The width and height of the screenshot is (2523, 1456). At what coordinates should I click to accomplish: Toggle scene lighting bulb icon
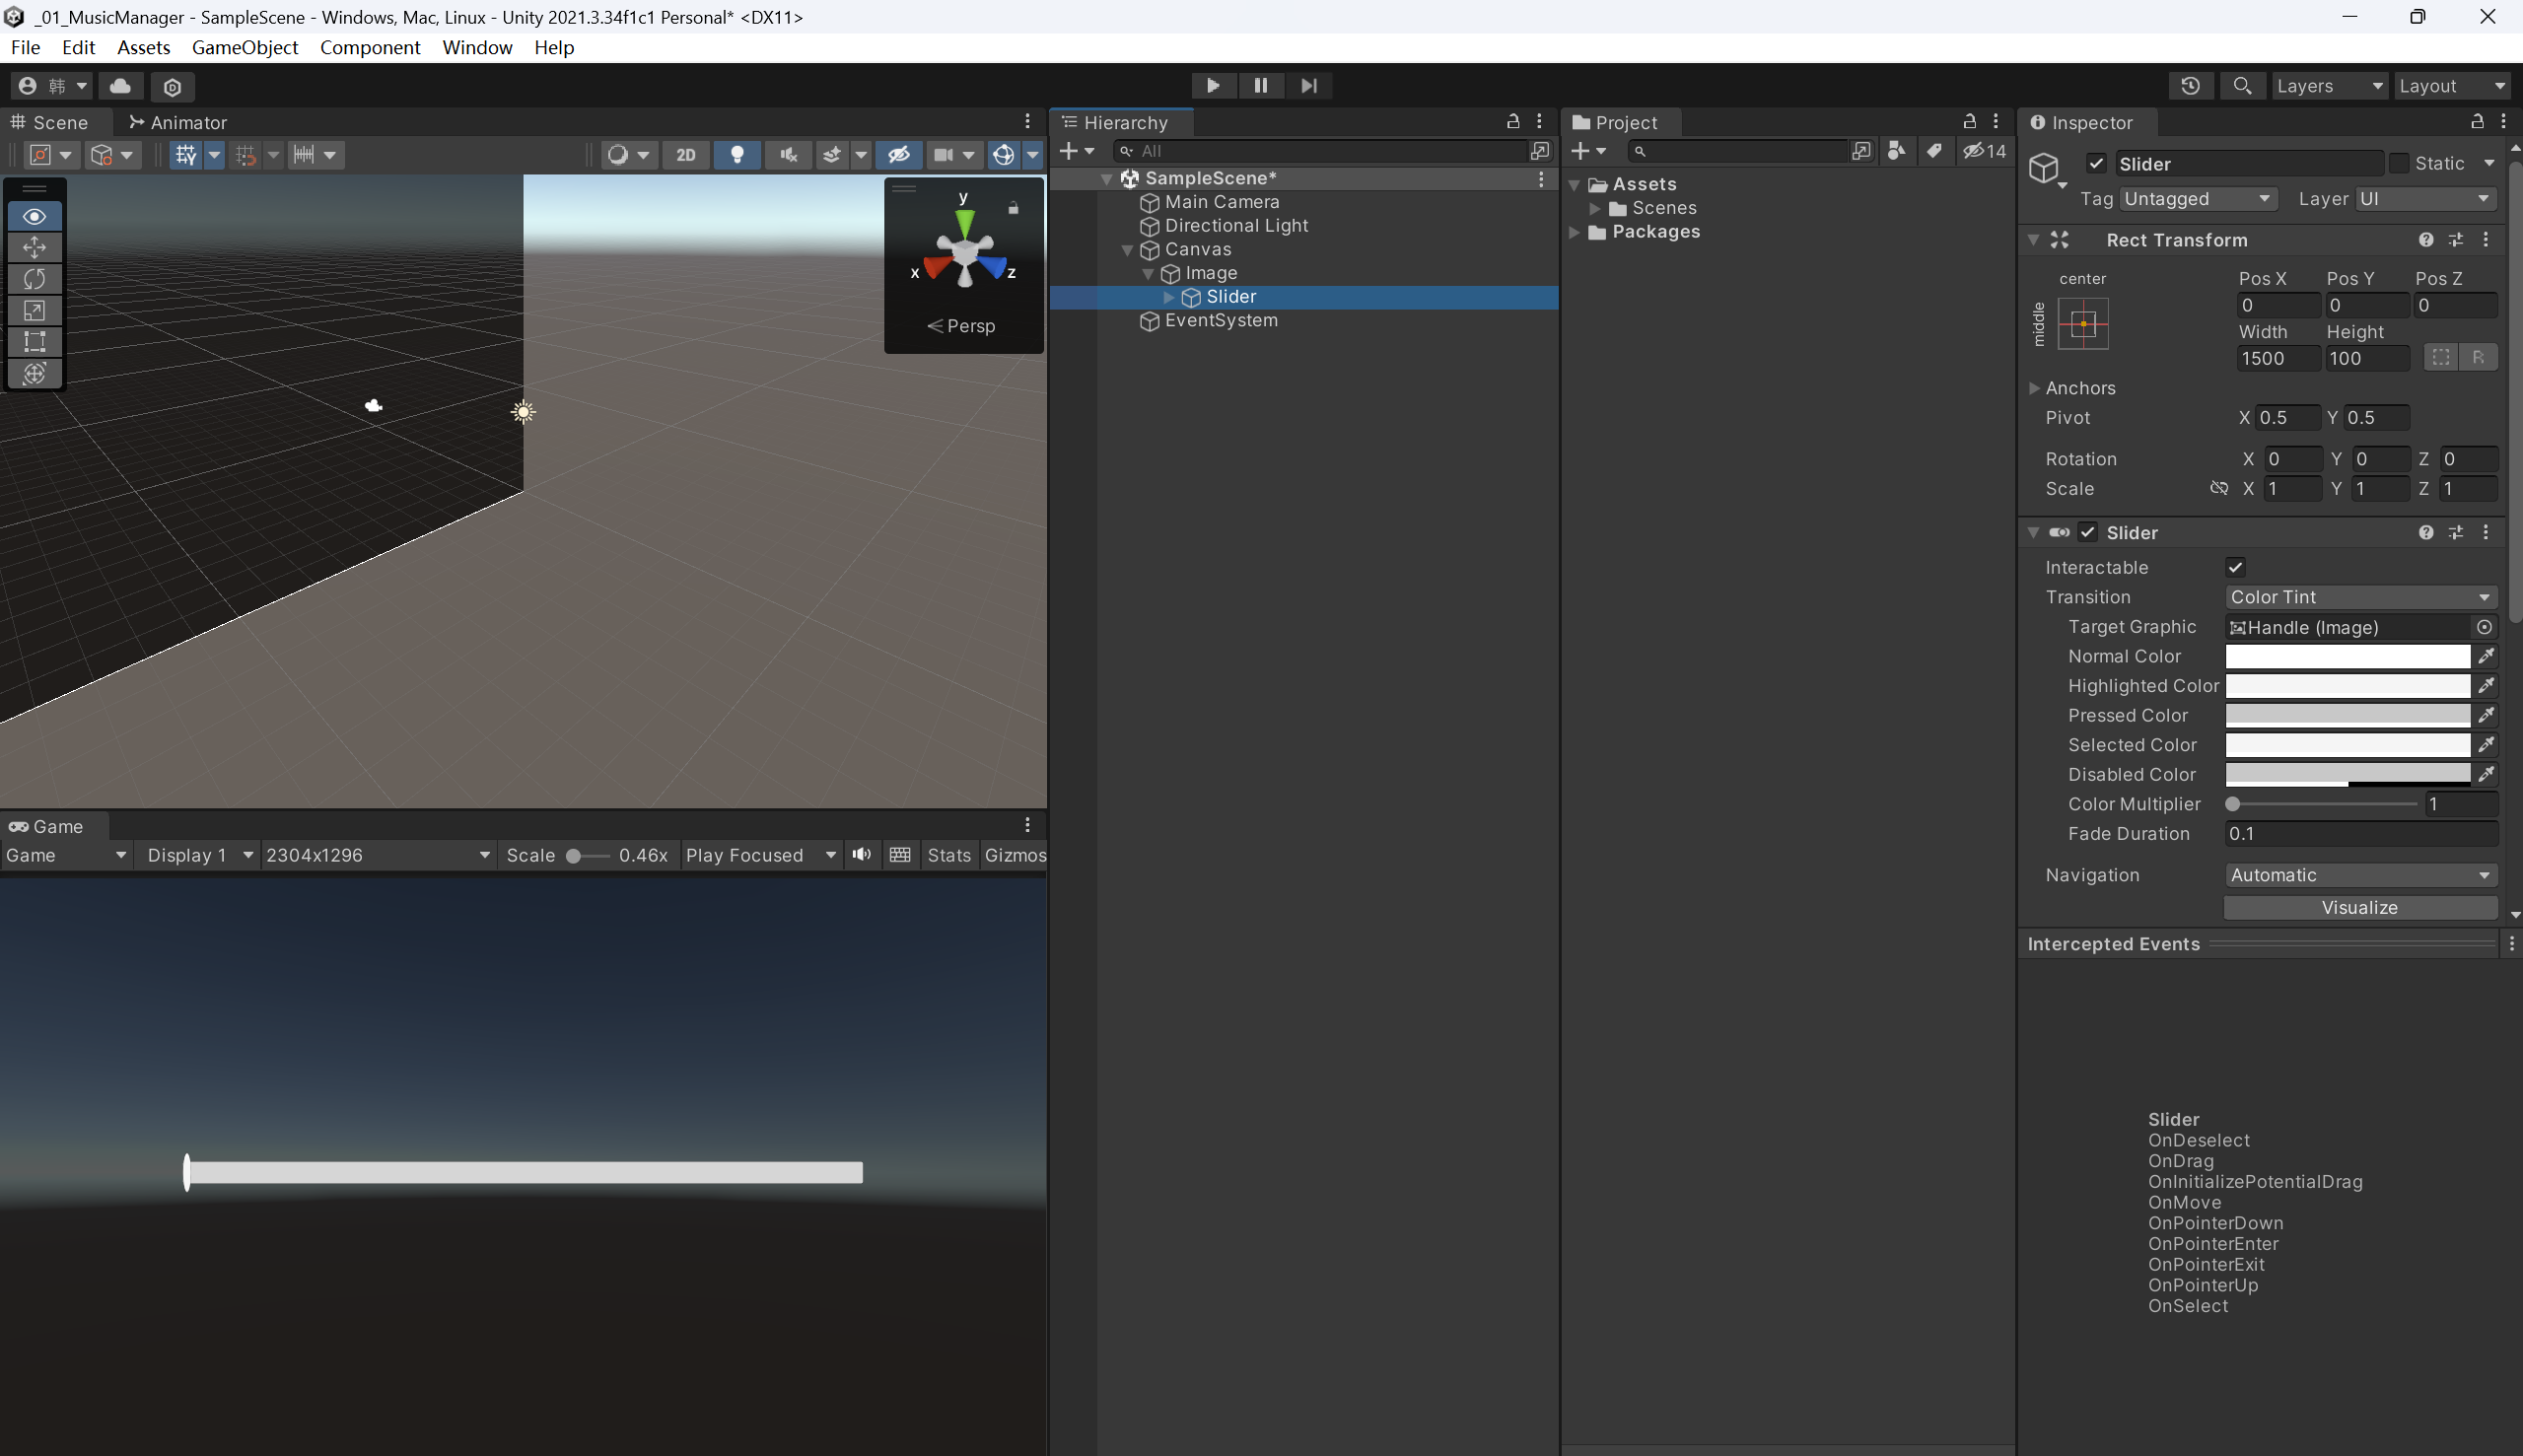(737, 155)
